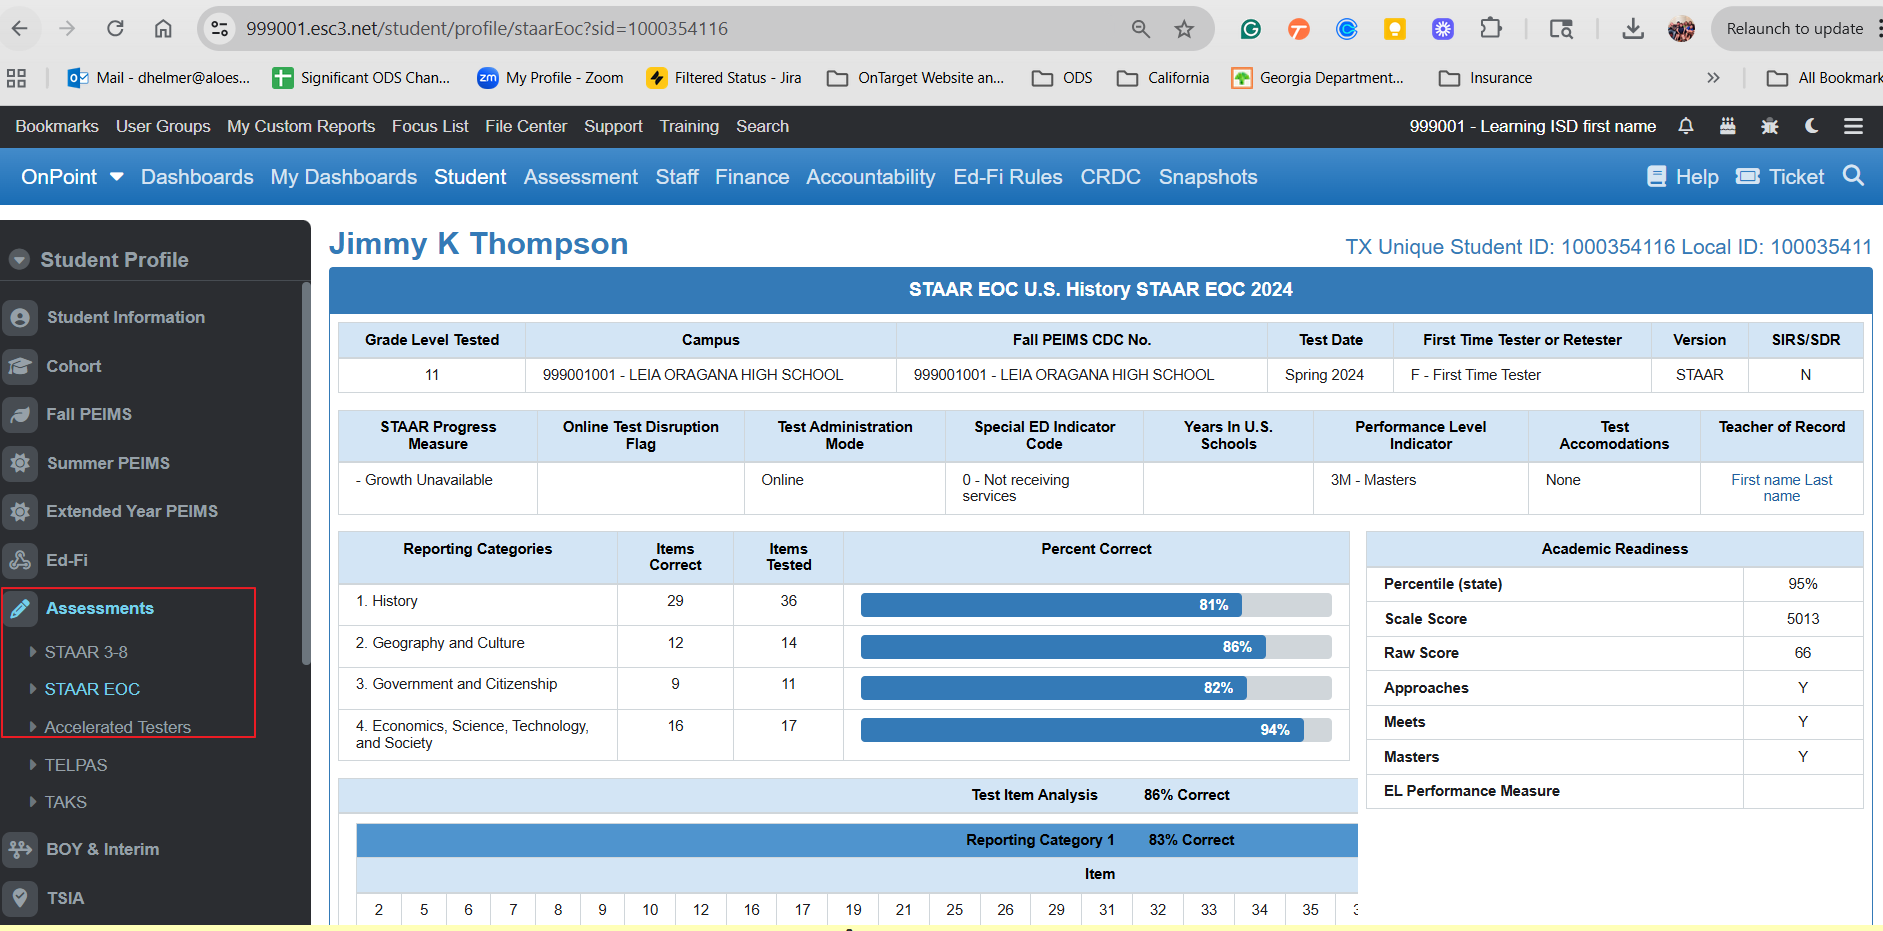This screenshot has height=931, width=1883.
Task: Expand the TELPAS section
Action: (76, 765)
